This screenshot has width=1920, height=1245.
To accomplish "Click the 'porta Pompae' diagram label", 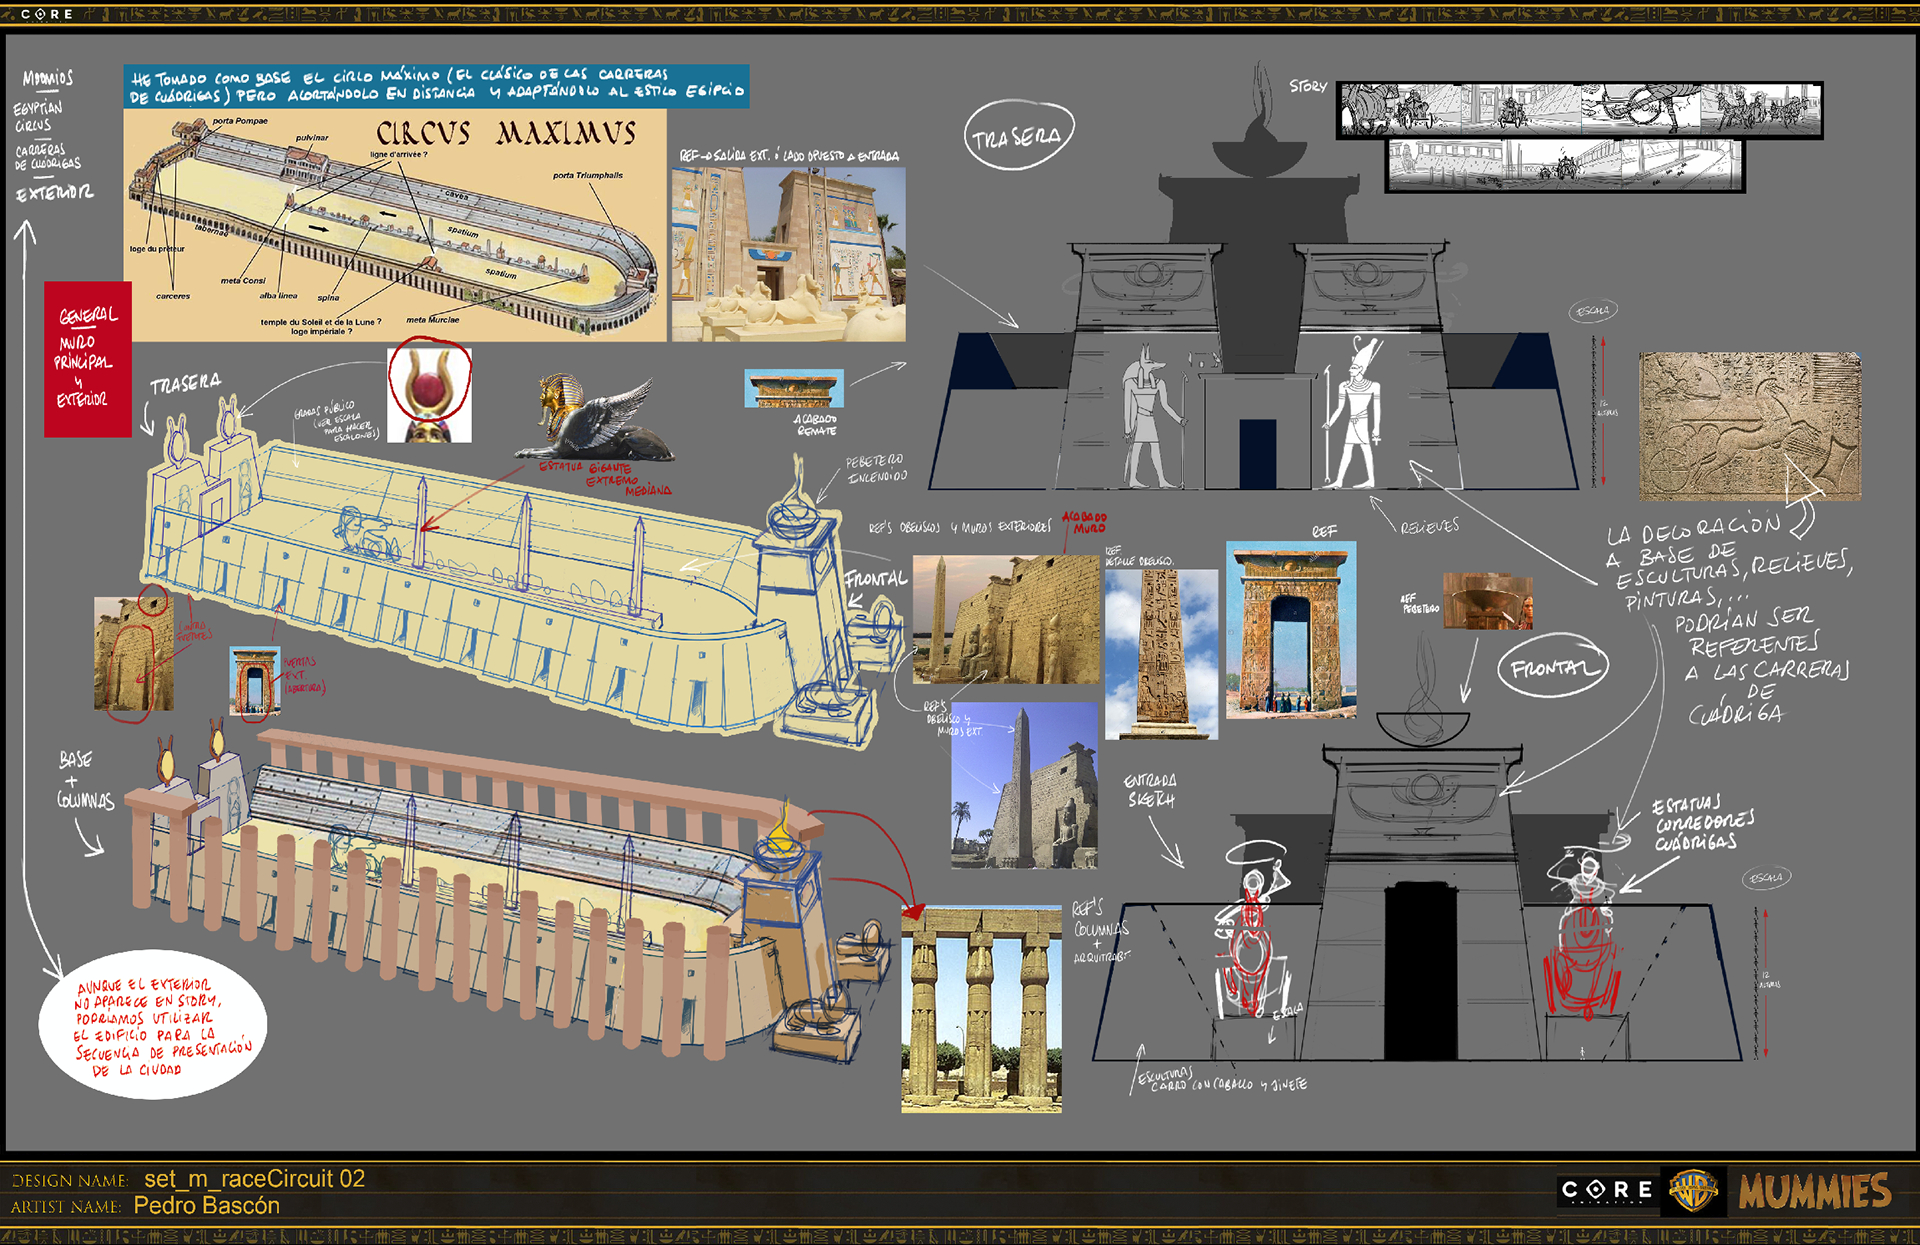I will (239, 121).
